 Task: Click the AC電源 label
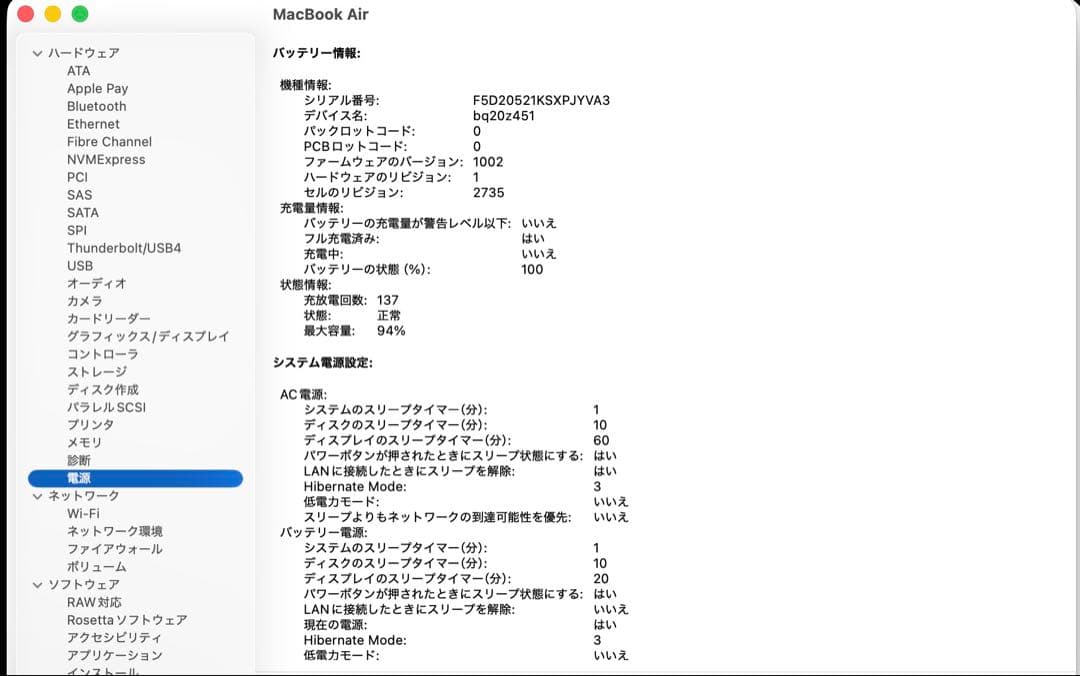[303, 395]
